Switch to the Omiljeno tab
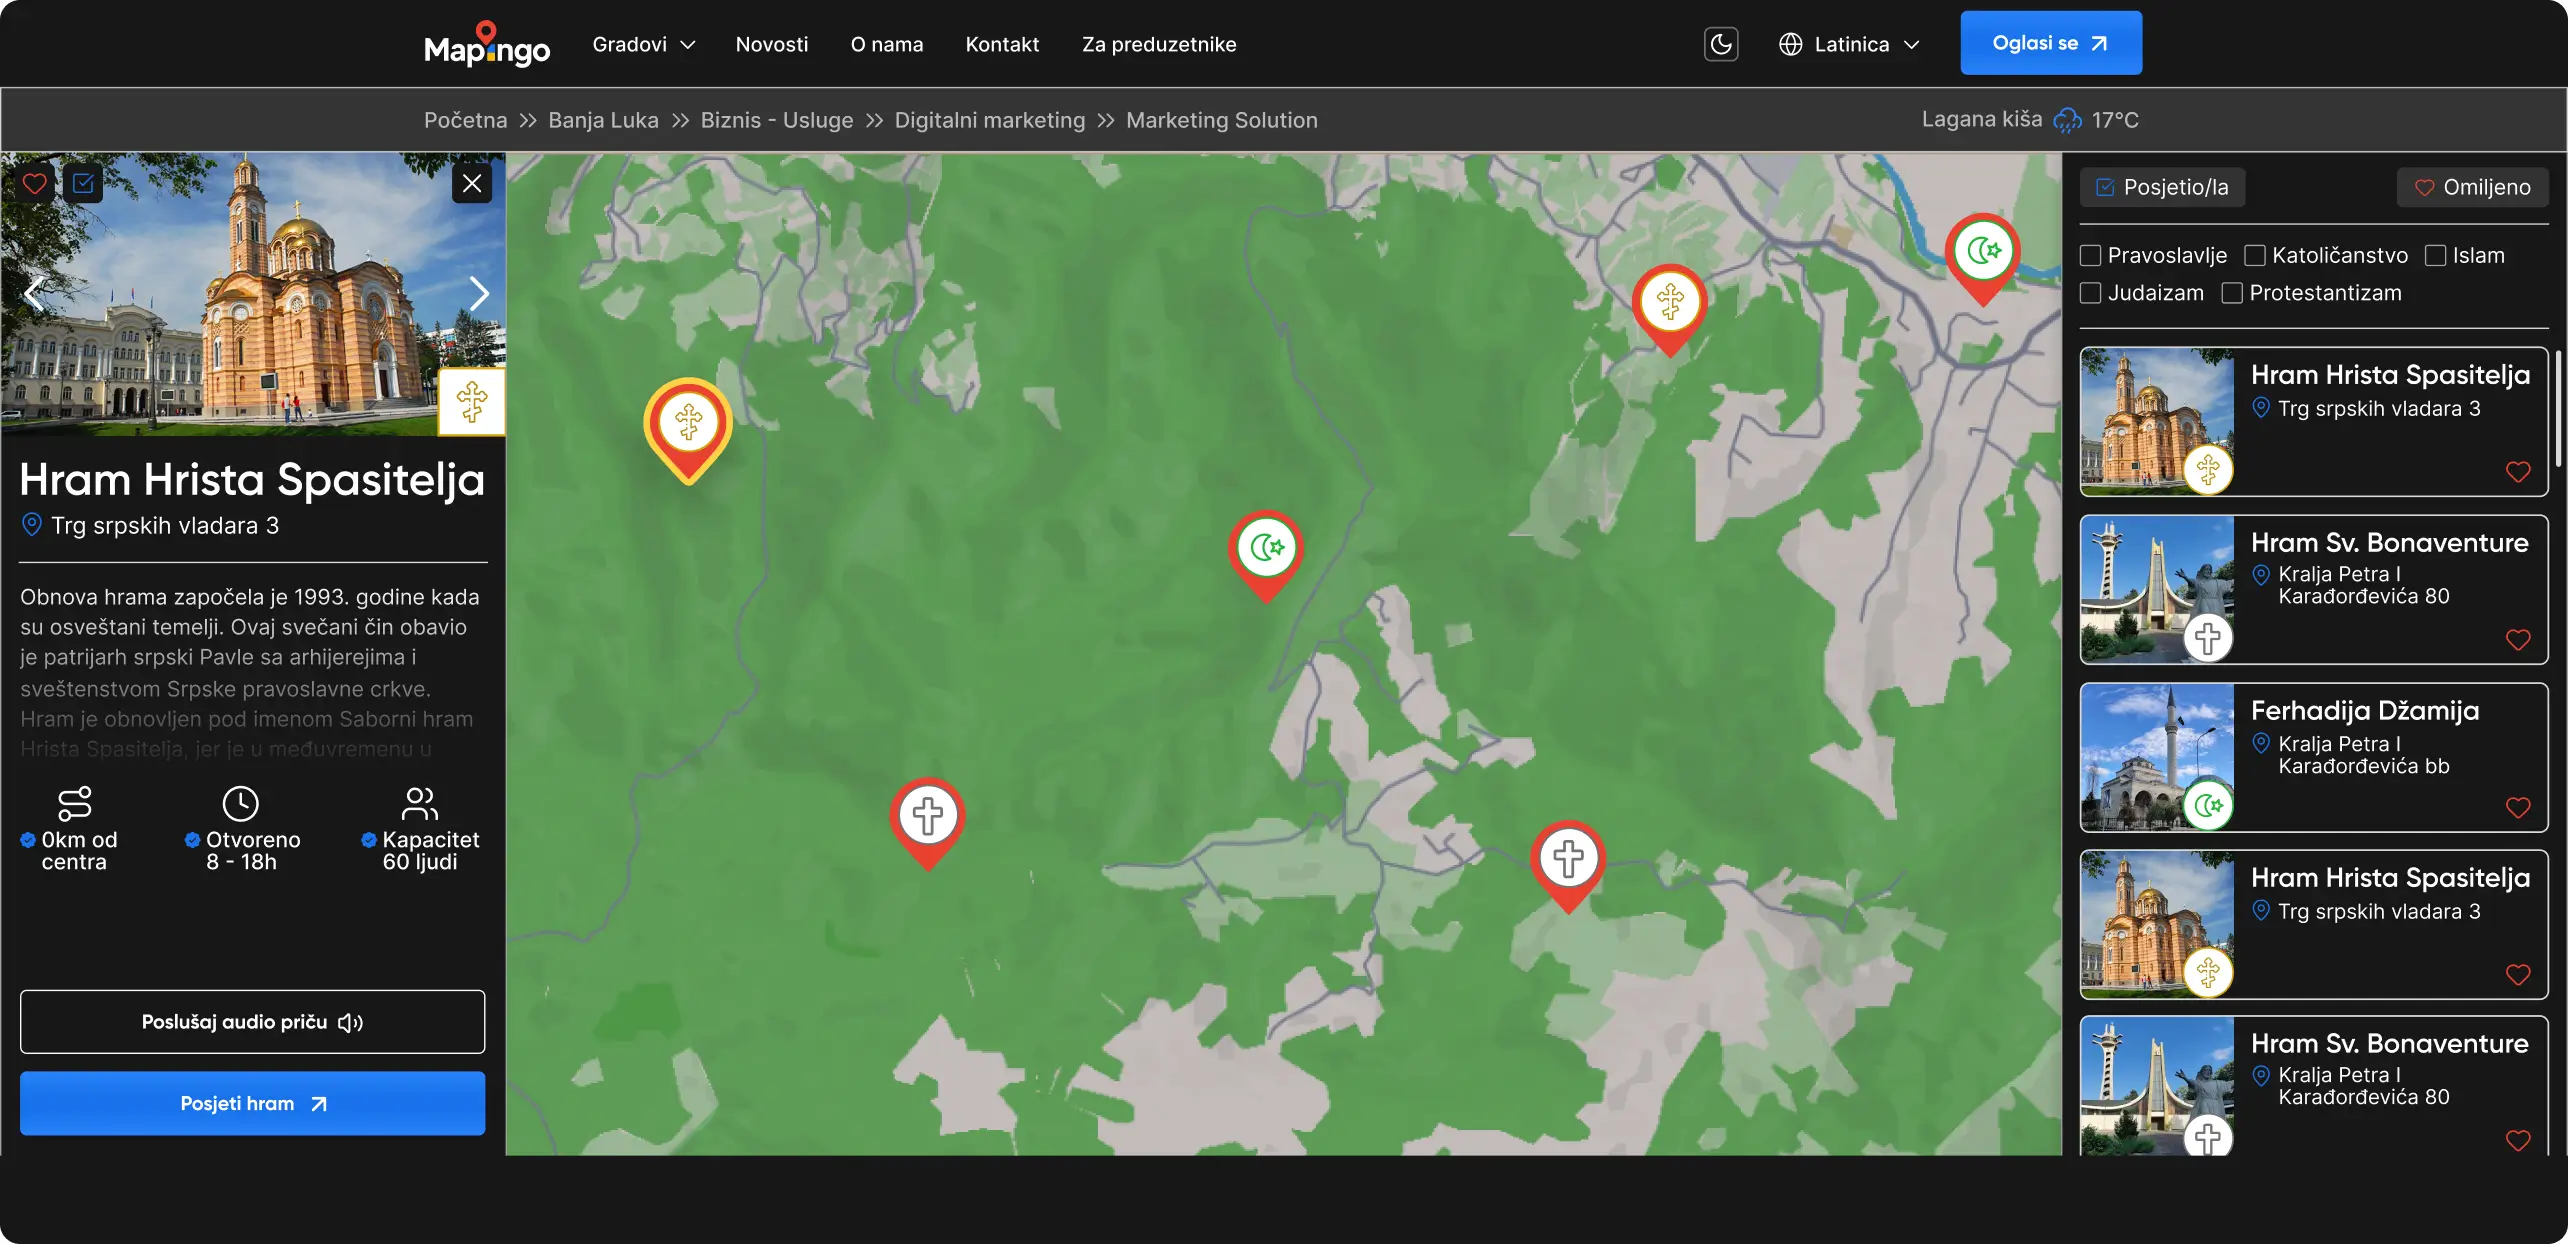 pos(2472,187)
